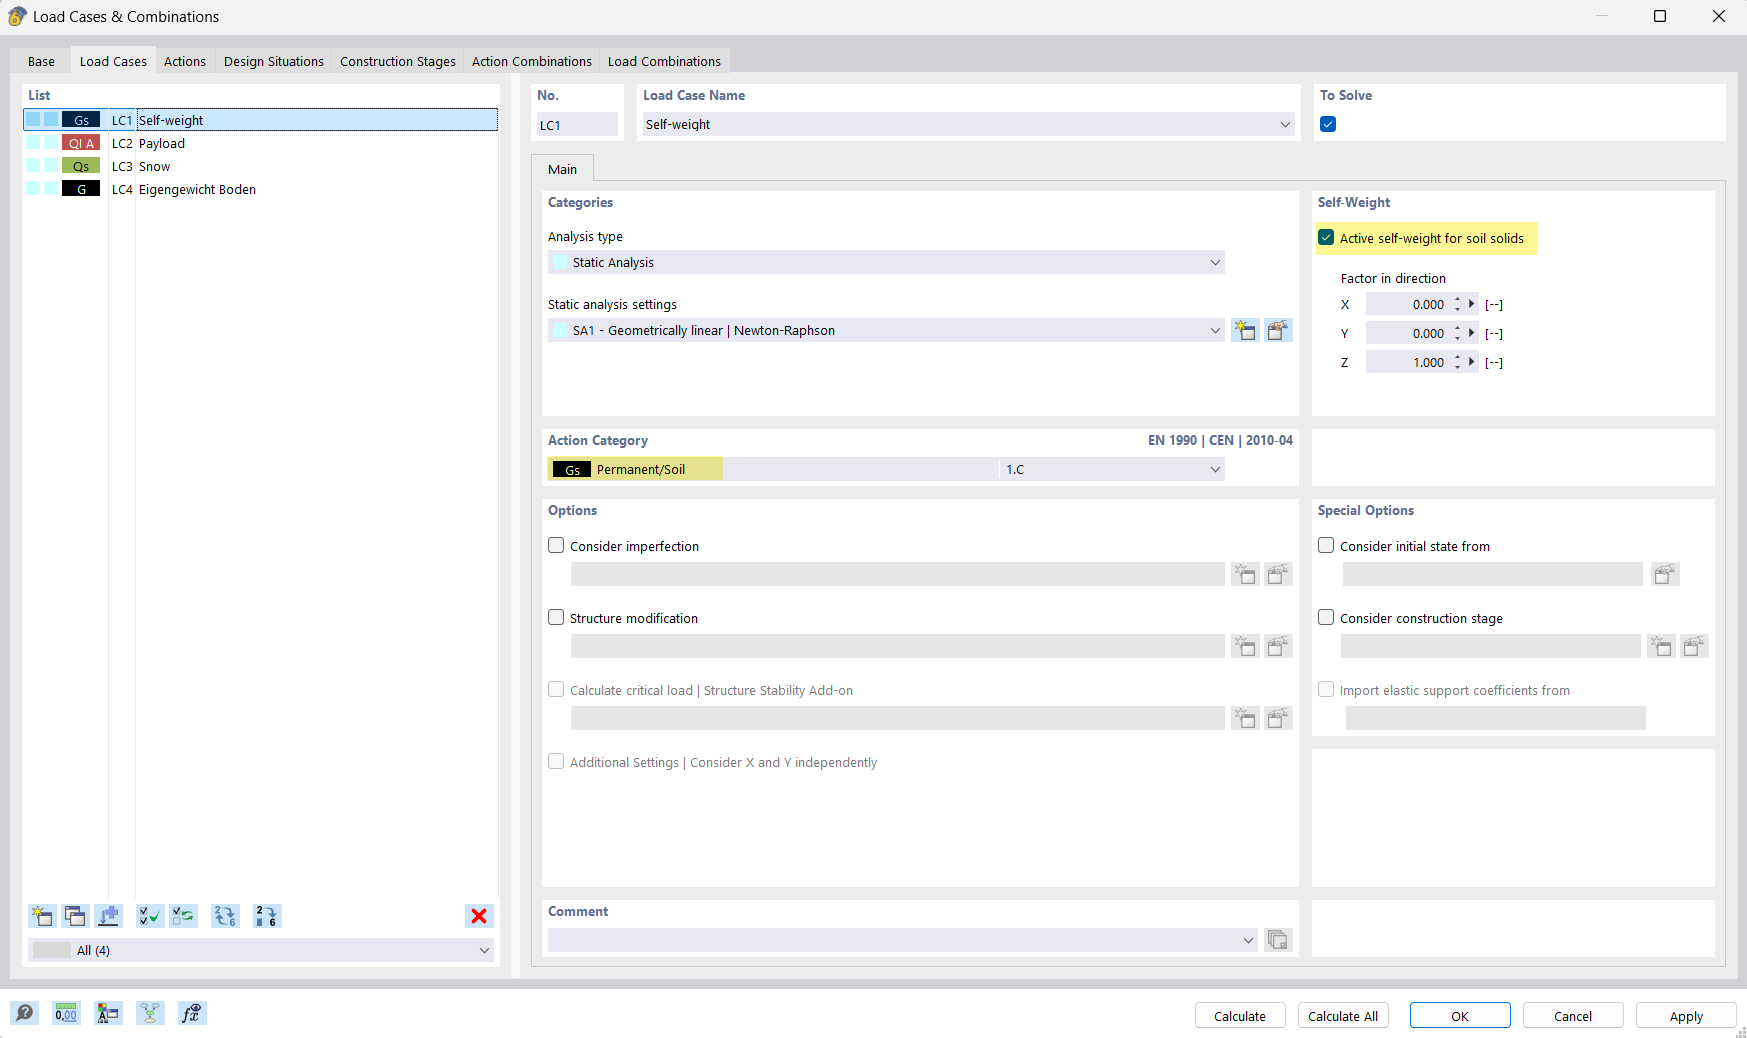The width and height of the screenshot is (1747, 1038).
Task: Delete selected load case red X
Action: pyautogui.click(x=479, y=916)
